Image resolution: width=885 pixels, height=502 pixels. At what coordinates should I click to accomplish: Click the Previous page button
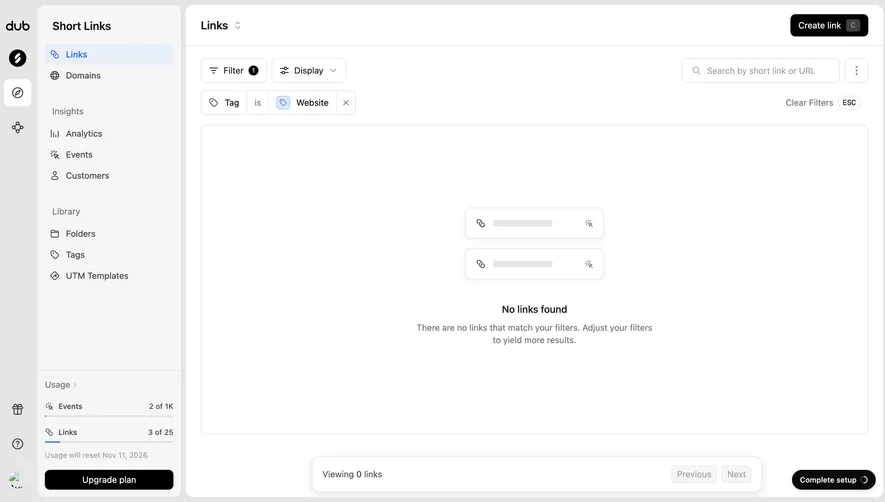(694, 474)
